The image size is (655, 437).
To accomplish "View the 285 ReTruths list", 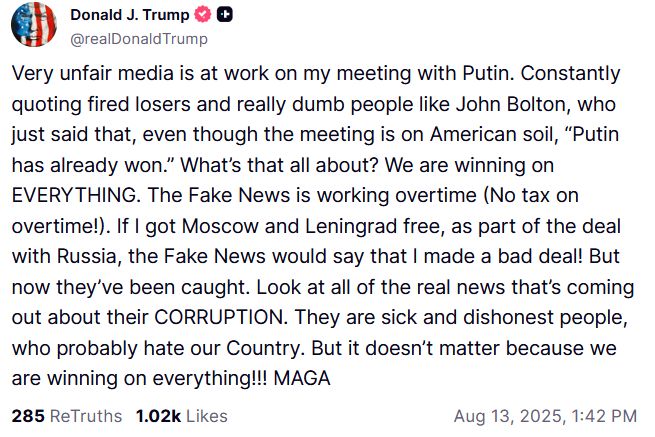I will [66, 415].
